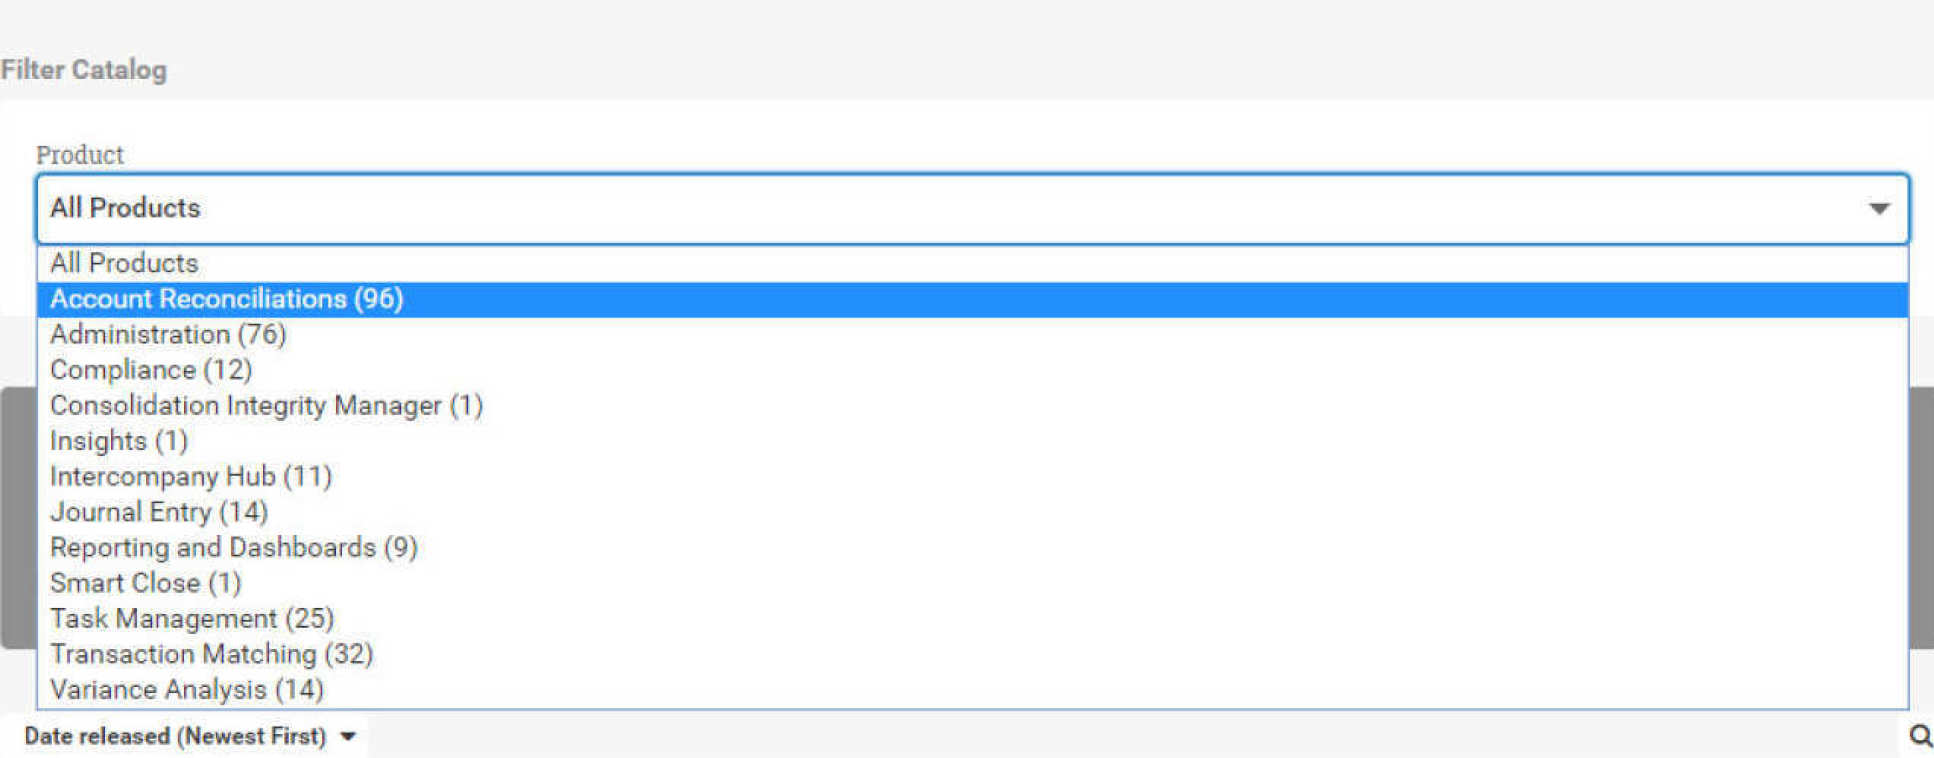Image resolution: width=1934 pixels, height=758 pixels.
Task: Select Account Reconciliations (96) option
Action: (227, 299)
